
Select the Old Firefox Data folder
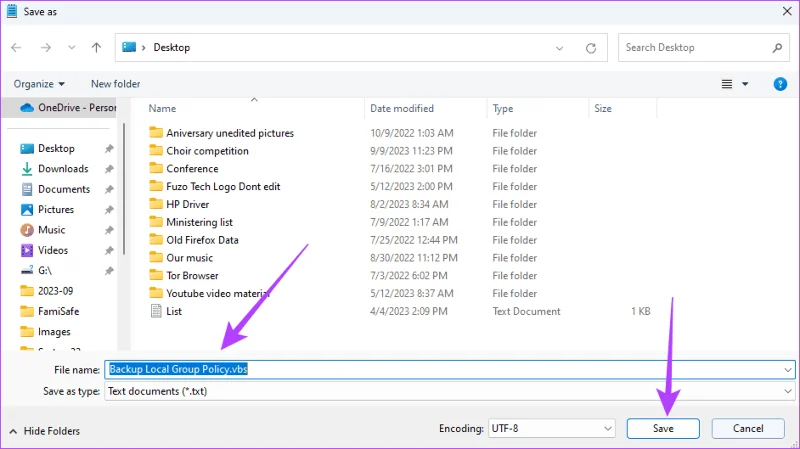[x=194, y=240]
